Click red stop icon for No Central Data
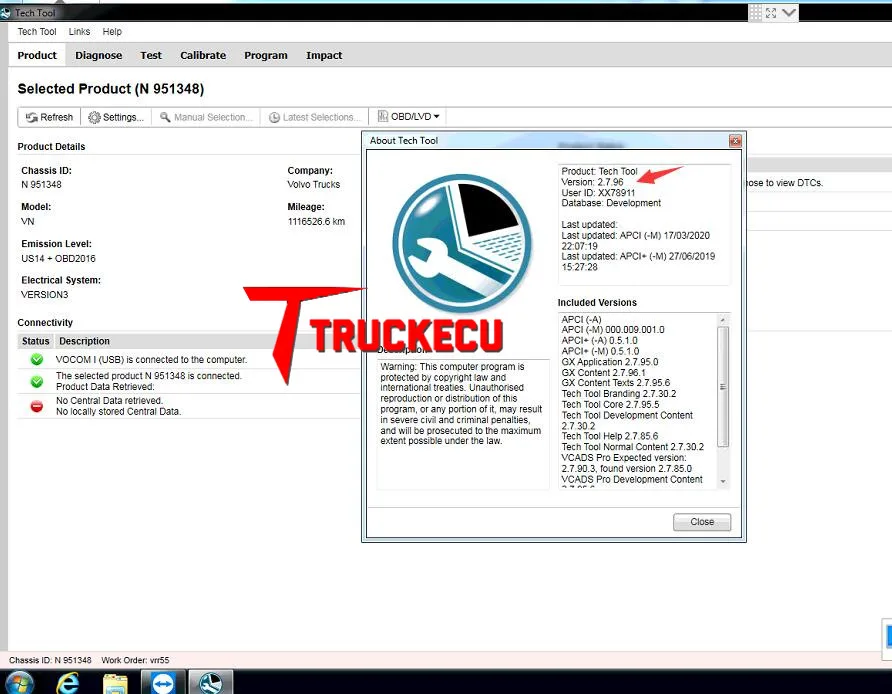 click(x=37, y=406)
